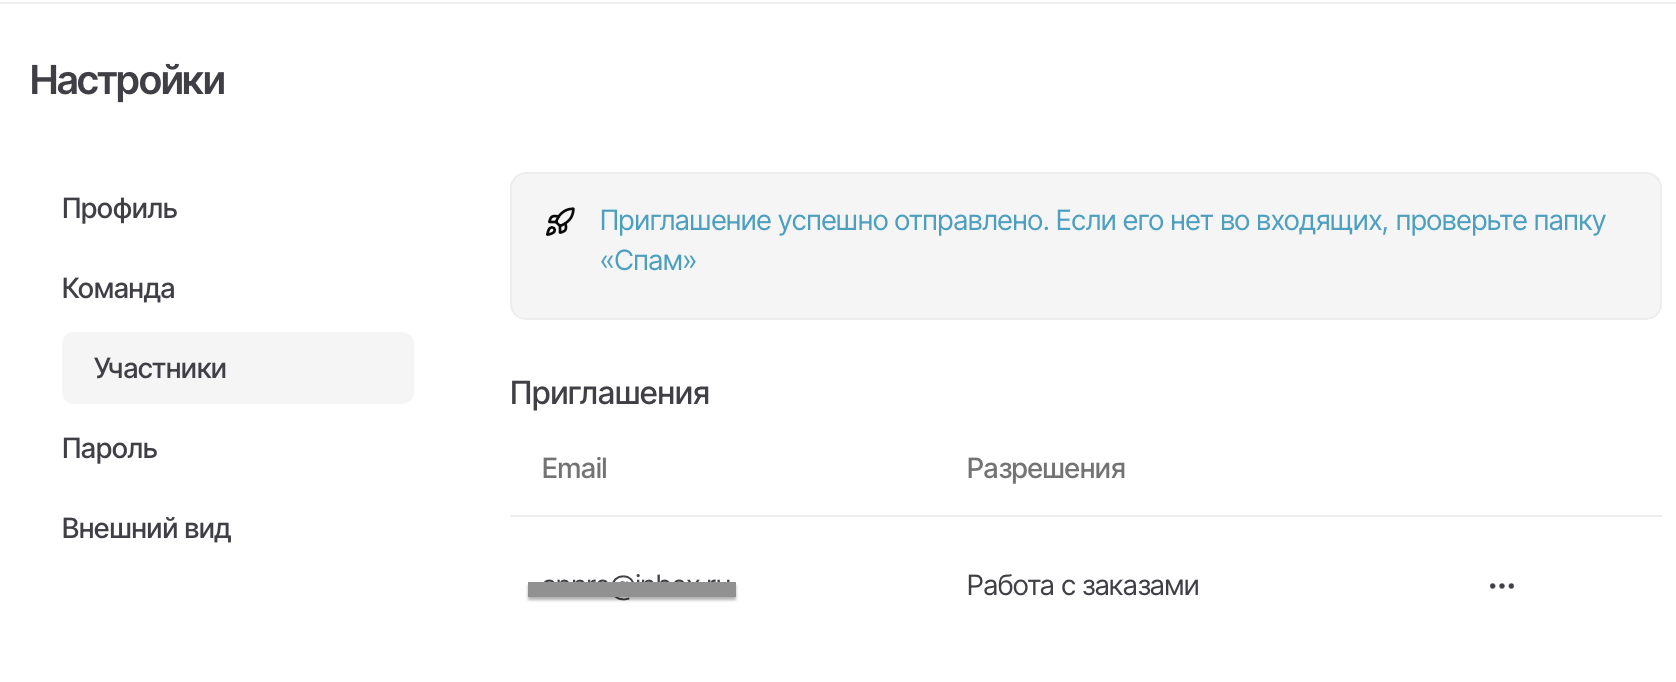
Task: Click the Разрешения column header
Action: coord(1045,469)
